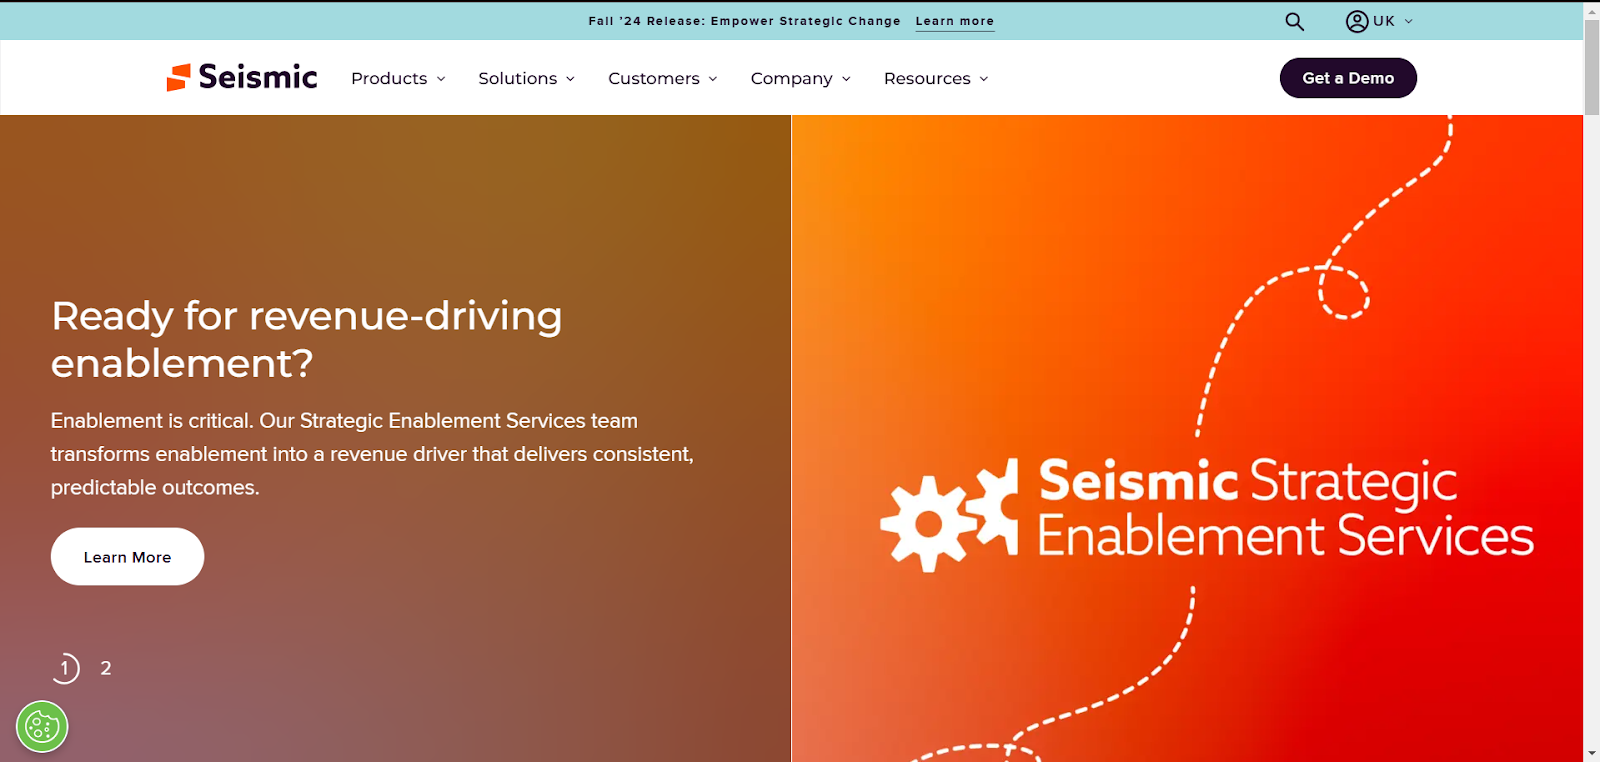
Task: Click the user account icon
Action: (1357, 21)
